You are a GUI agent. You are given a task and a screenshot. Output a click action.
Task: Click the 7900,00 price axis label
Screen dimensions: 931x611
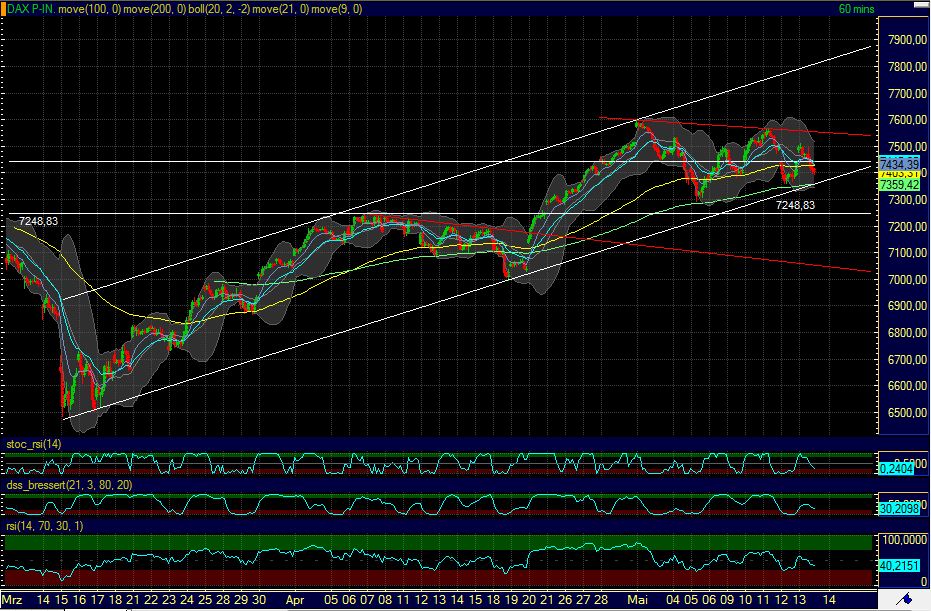point(907,40)
